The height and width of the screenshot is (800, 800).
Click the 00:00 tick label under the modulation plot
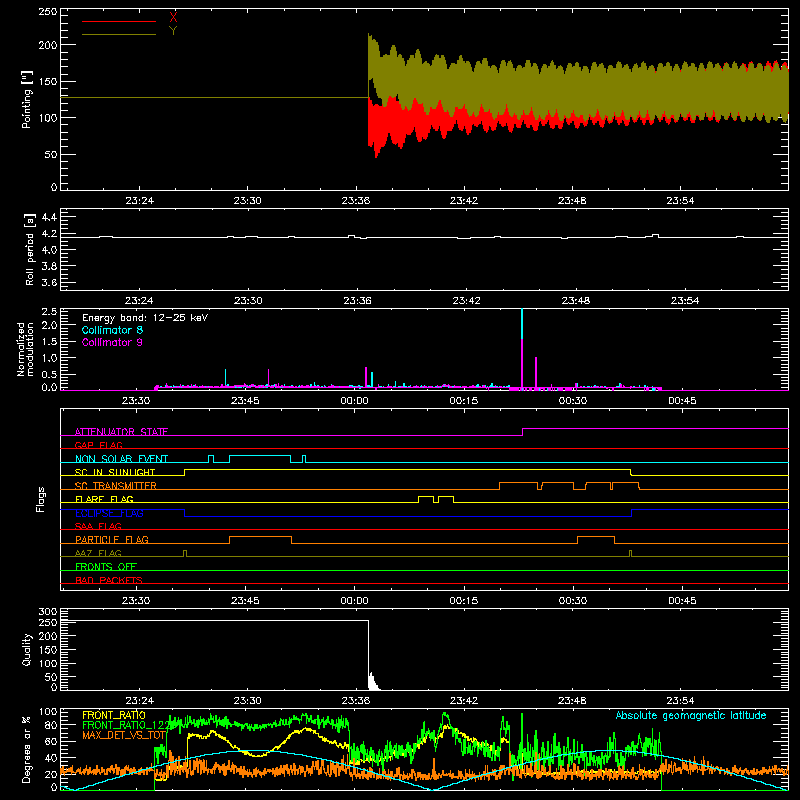click(354, 401)
